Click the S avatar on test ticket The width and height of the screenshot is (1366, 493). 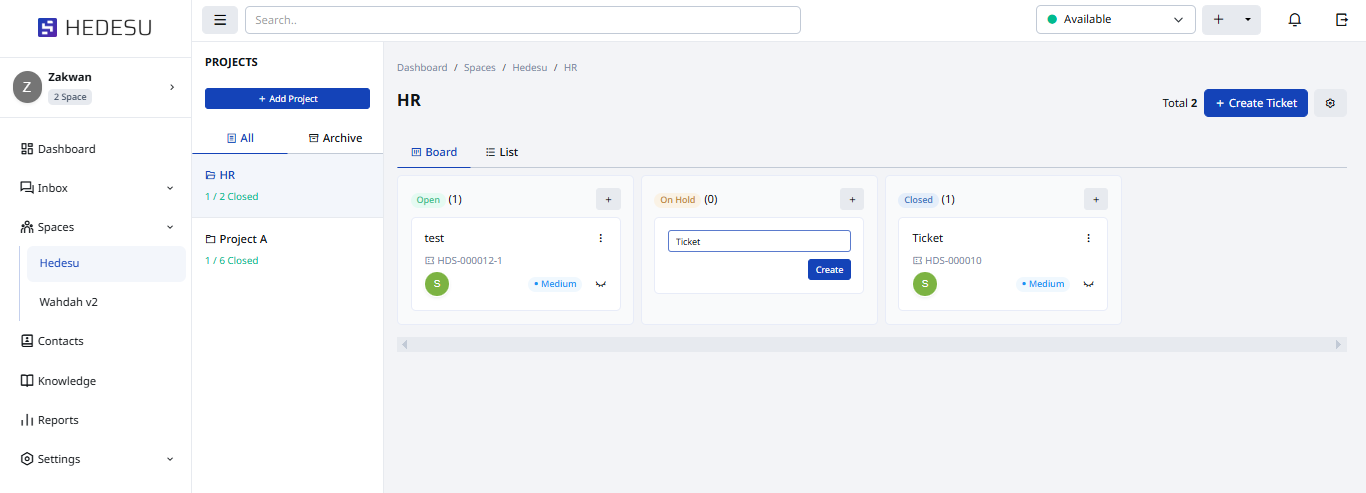(437, 284)
